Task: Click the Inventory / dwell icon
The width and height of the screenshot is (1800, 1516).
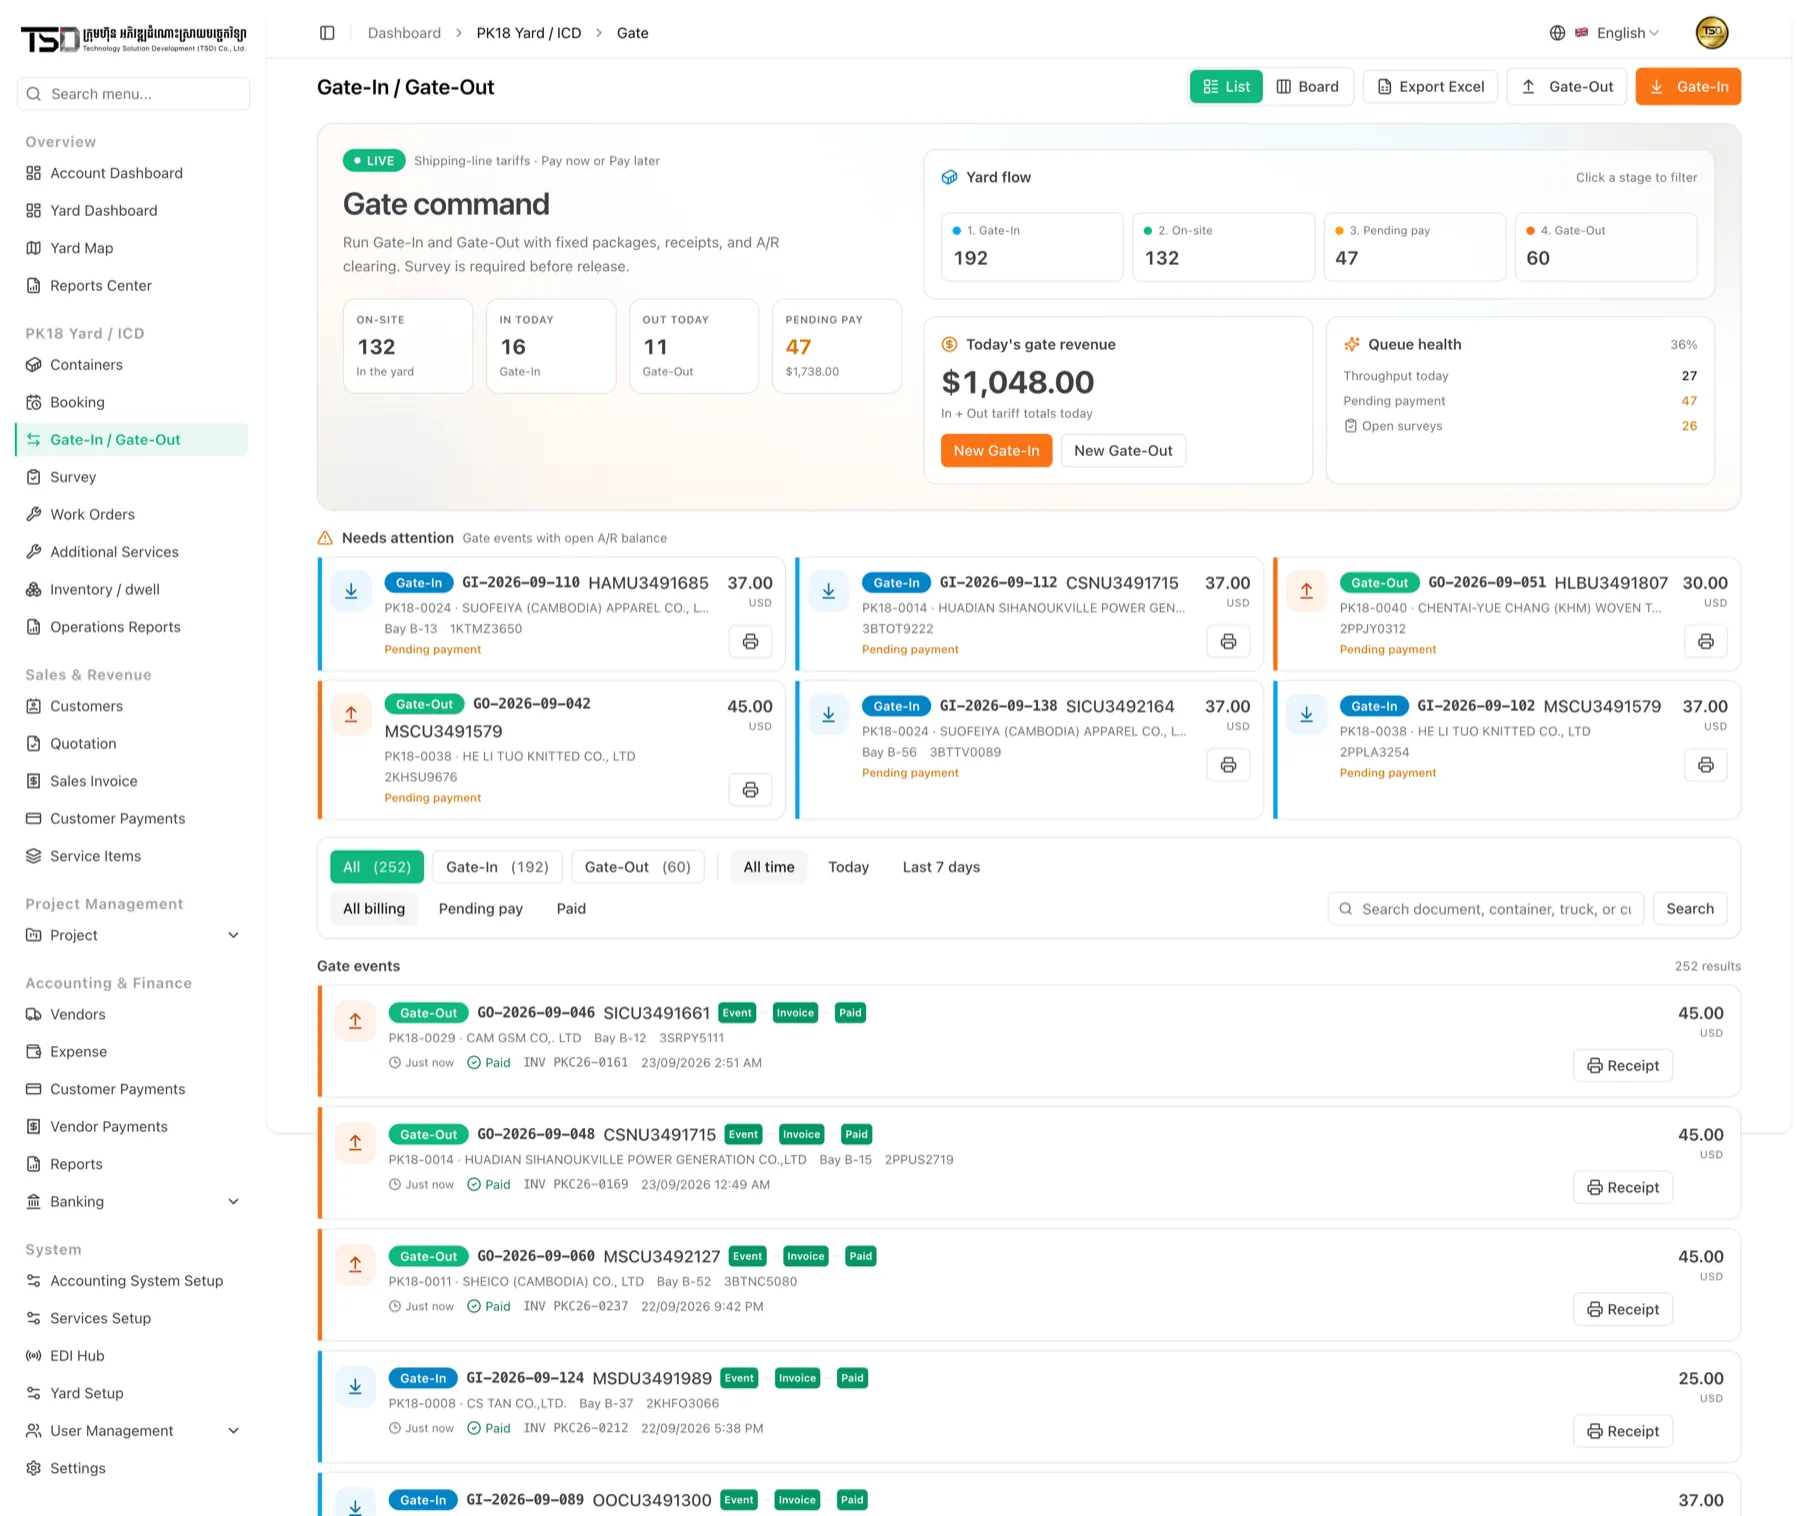Action: (x=34, y=589)
